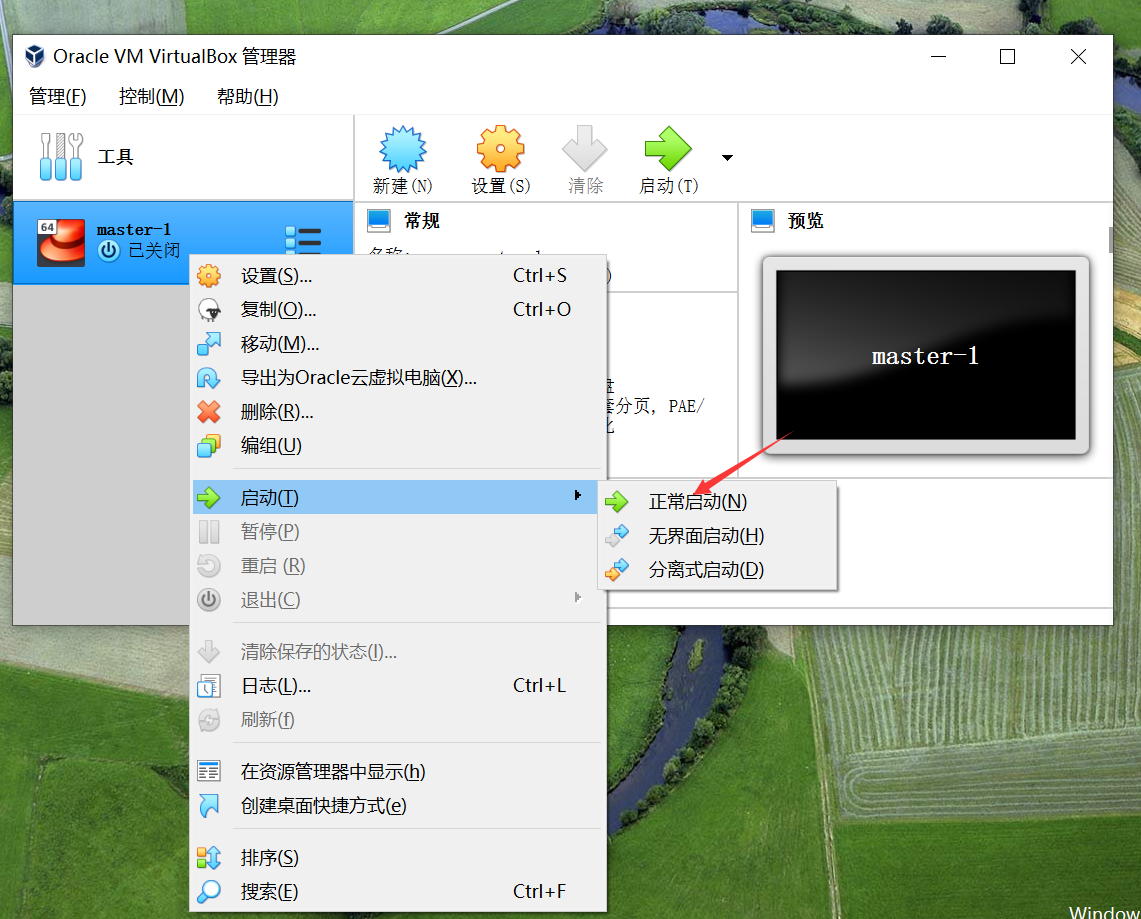Expand the 退出(C) submenu arrow

point(578,597)
